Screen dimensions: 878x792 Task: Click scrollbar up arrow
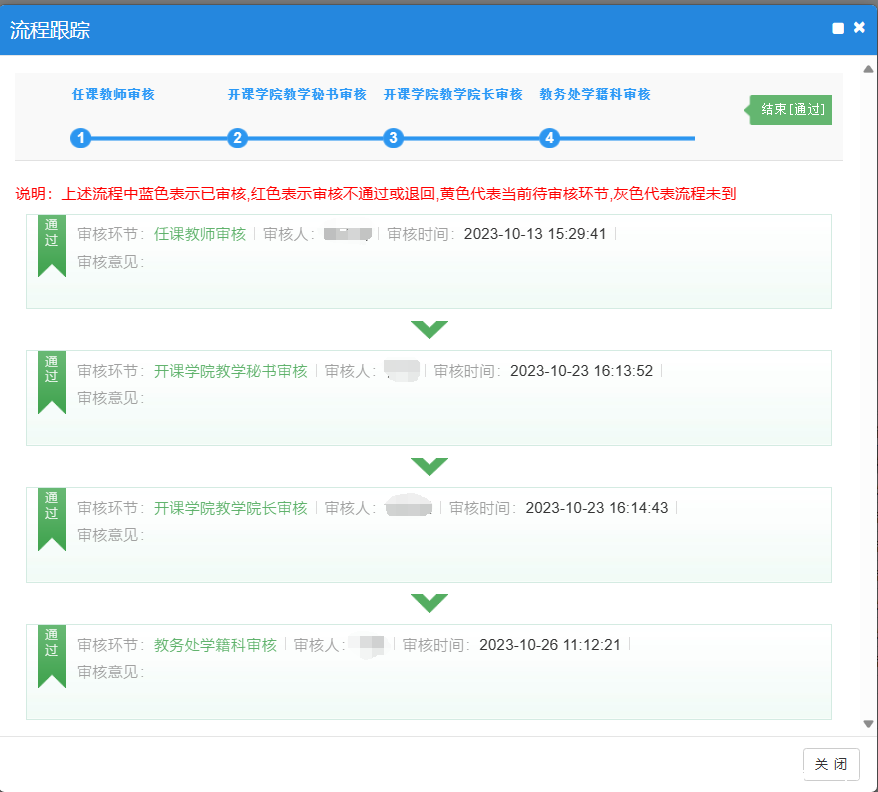pyautogui.click(x=867, y=67)
